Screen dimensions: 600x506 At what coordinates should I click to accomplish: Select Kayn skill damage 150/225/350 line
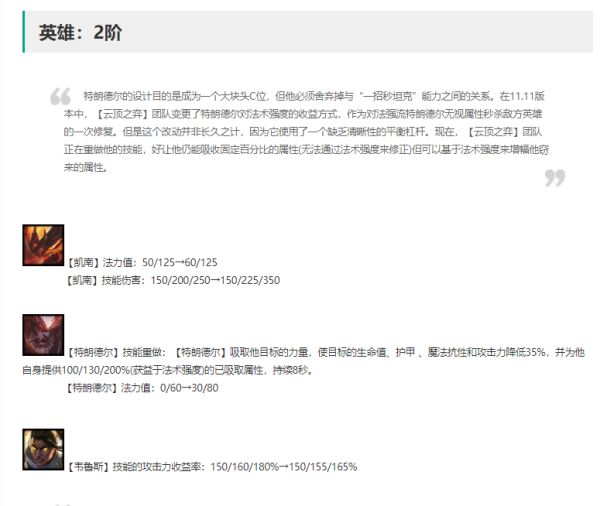pyautogui.click(x=173, y=280)
